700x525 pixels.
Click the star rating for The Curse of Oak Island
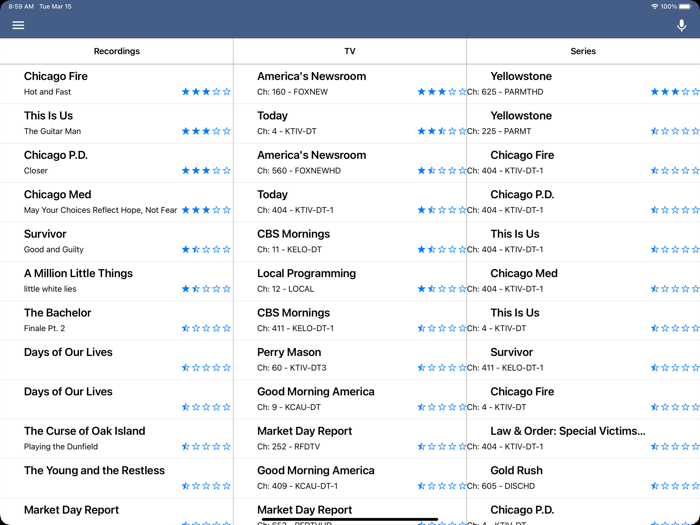tap(206, 446)
